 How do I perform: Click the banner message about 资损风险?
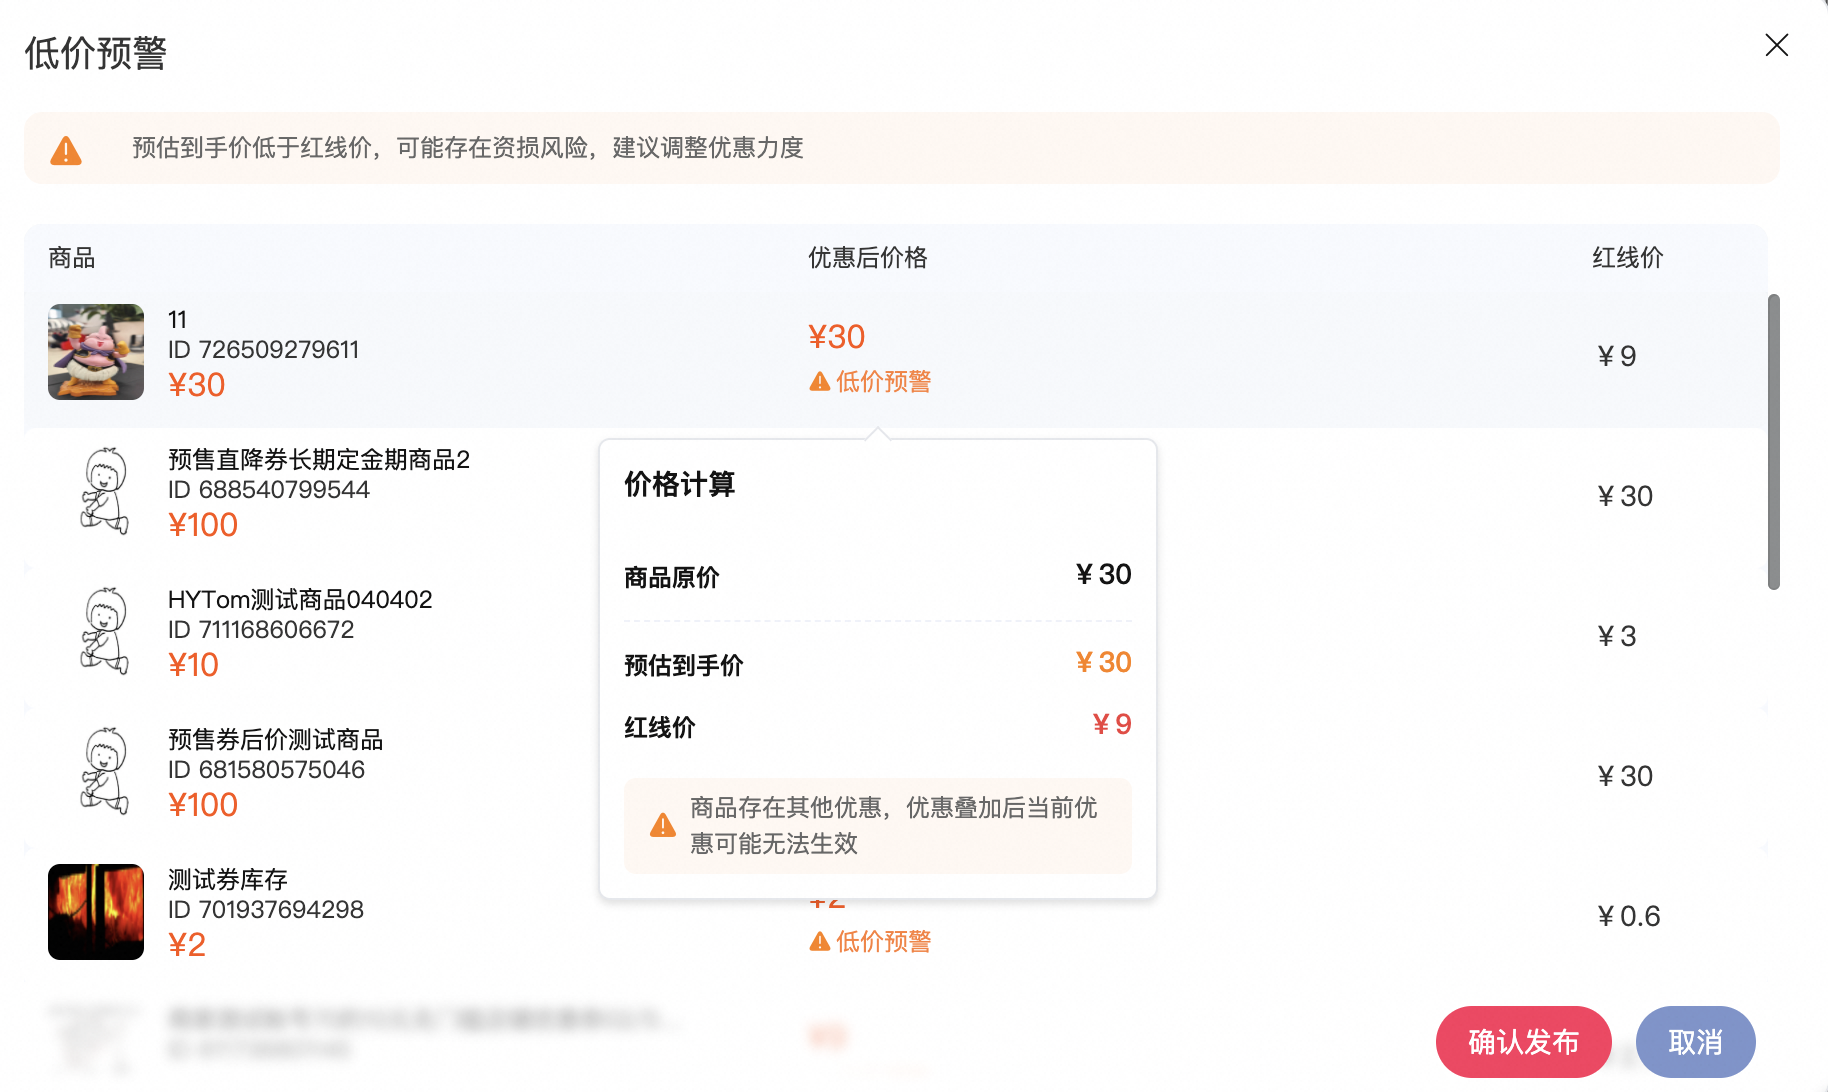pyautogui.click(x=468, y=148)
